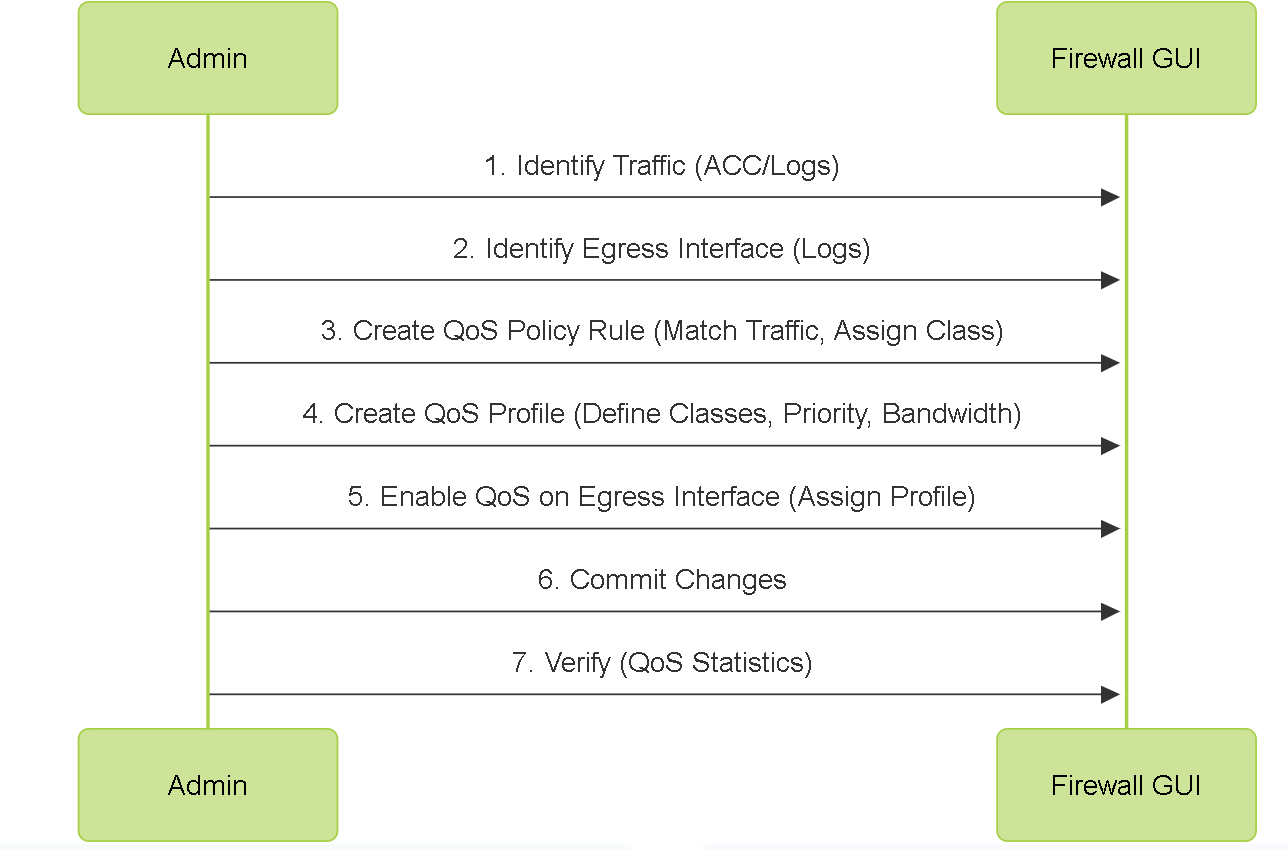
Task: Click the '5. Enable QoS on Egress Interface' label
Action: coord(662,497)
